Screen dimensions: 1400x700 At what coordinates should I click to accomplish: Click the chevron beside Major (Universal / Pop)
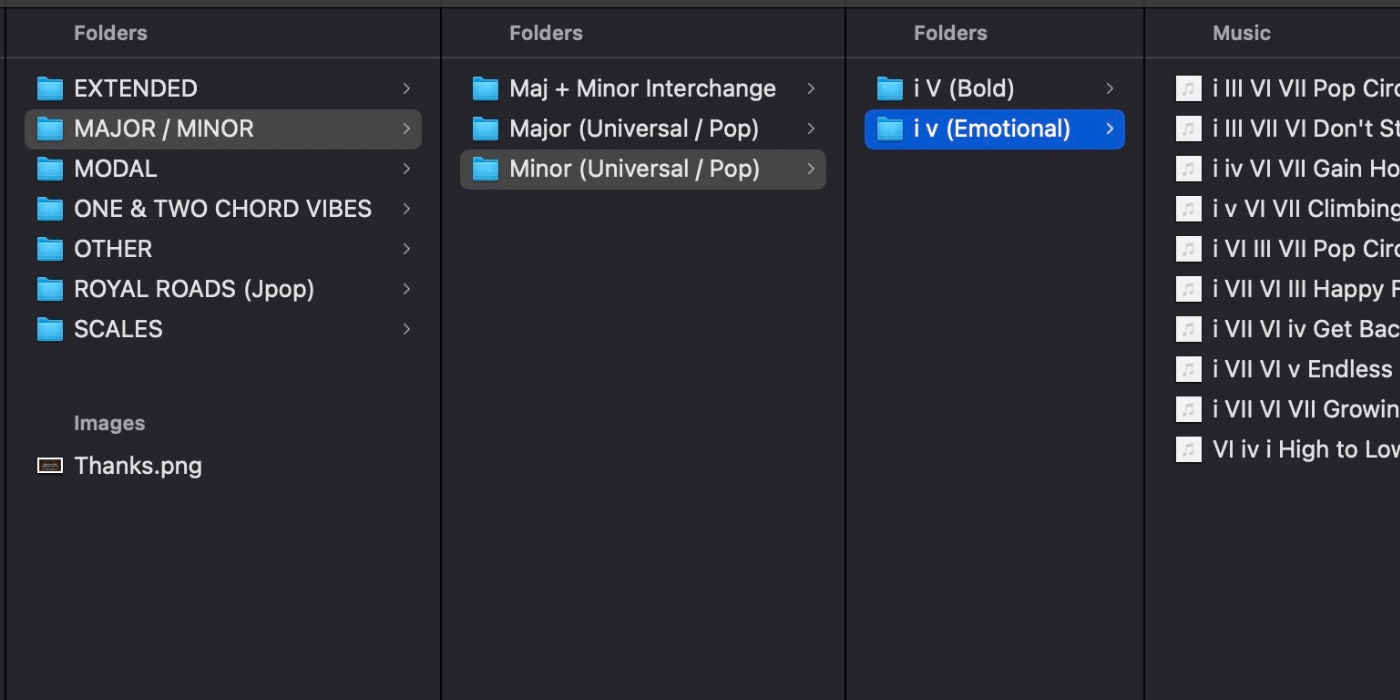[811, 129]
